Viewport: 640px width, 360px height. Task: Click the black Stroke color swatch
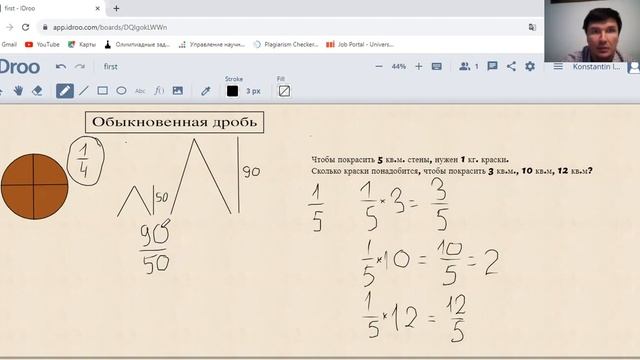click(x=232, y=91)
